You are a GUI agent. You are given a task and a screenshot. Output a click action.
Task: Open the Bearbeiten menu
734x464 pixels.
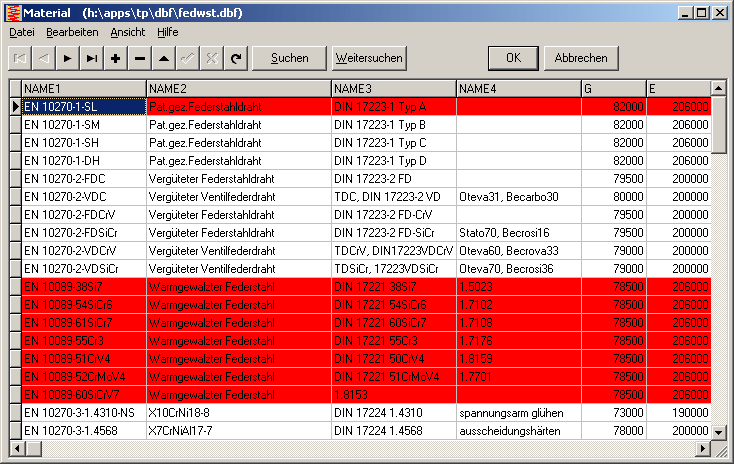(72, 32)
